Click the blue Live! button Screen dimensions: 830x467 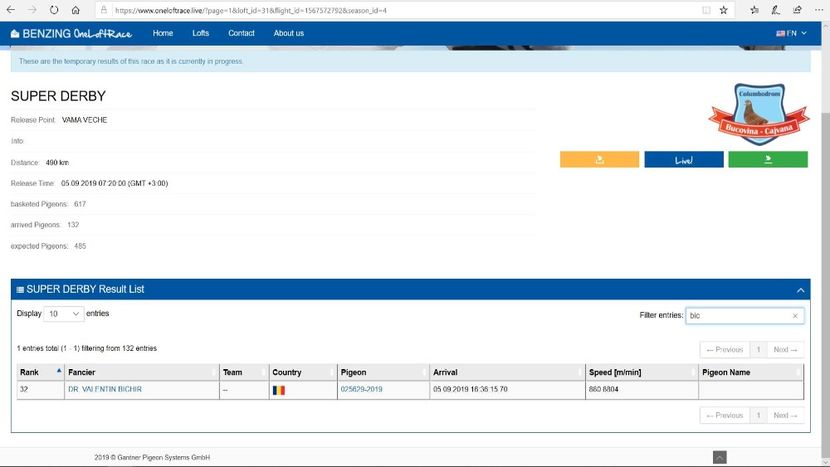click(683, 159)
